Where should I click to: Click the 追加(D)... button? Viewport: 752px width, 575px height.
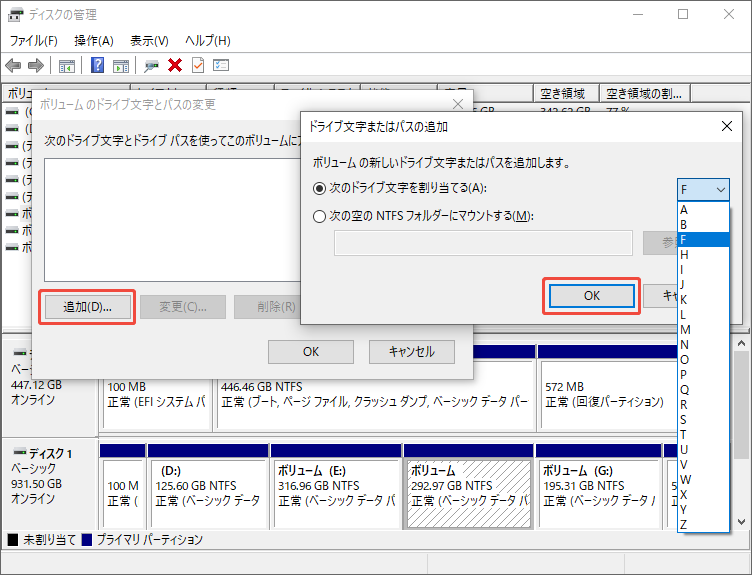(x=87, y=307)
